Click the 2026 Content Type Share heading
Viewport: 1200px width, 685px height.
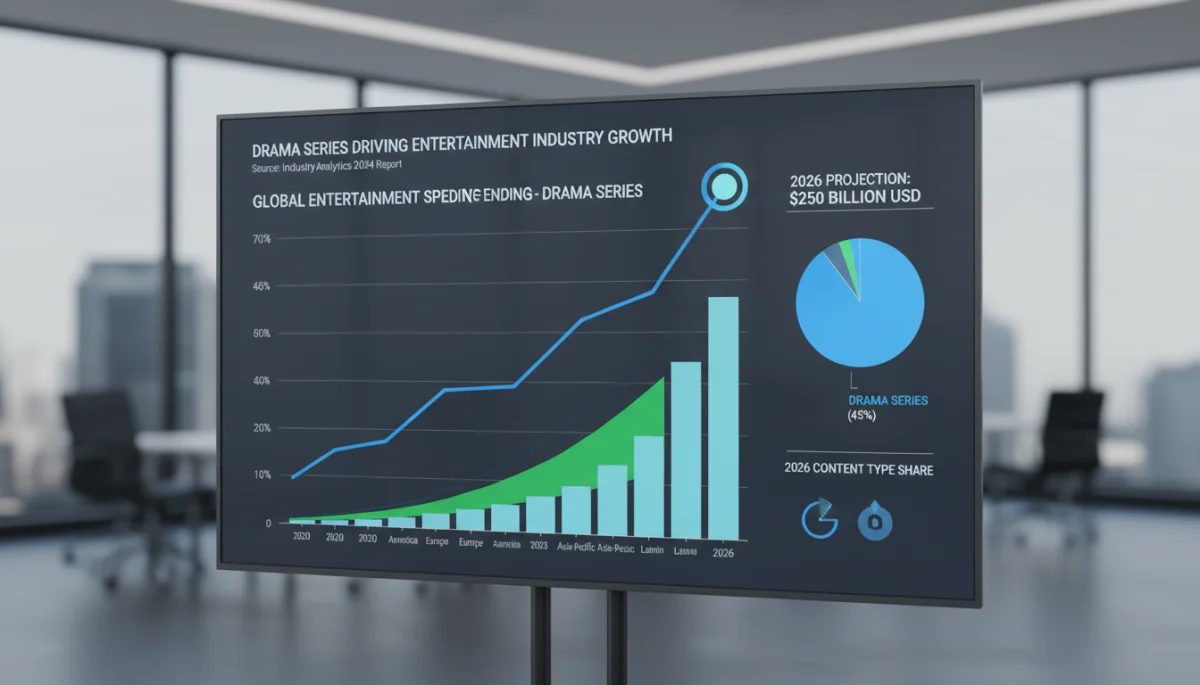pyautogui.click(x=860, y=469)
